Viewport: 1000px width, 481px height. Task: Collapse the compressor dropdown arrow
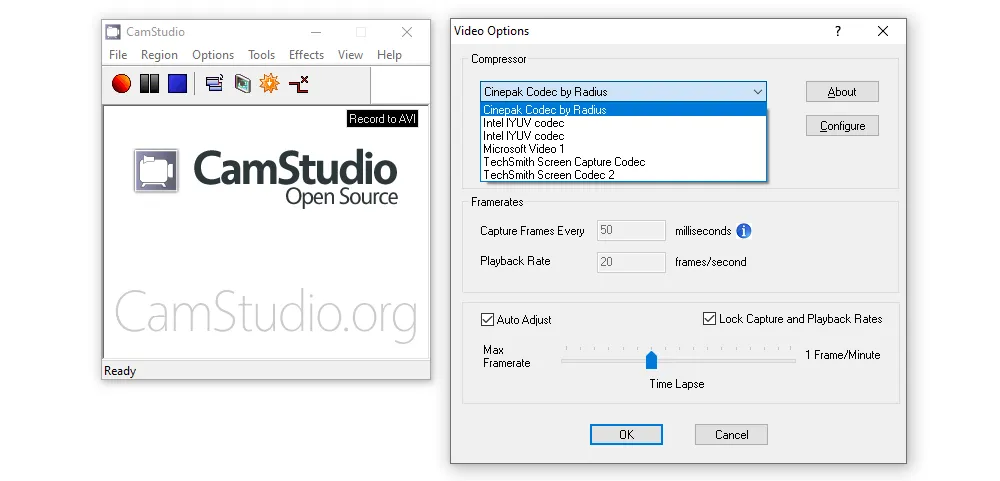pos(755,92)
